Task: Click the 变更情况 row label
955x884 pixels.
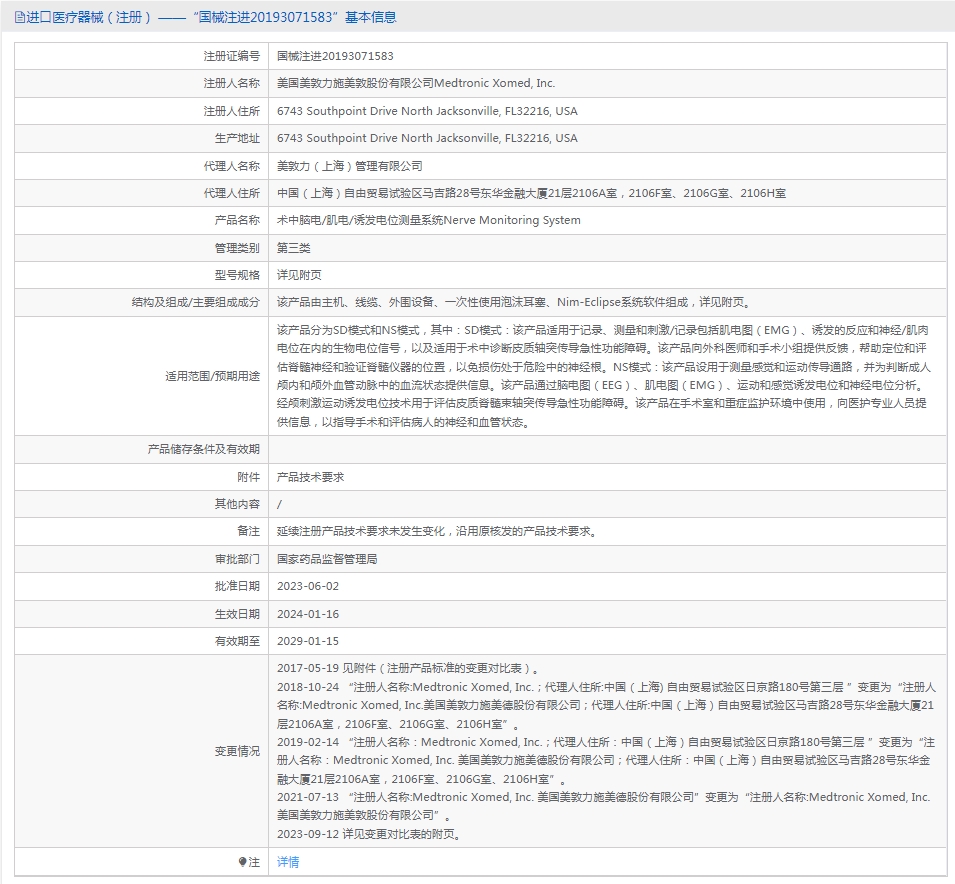Action: click(x=237, y=751)
